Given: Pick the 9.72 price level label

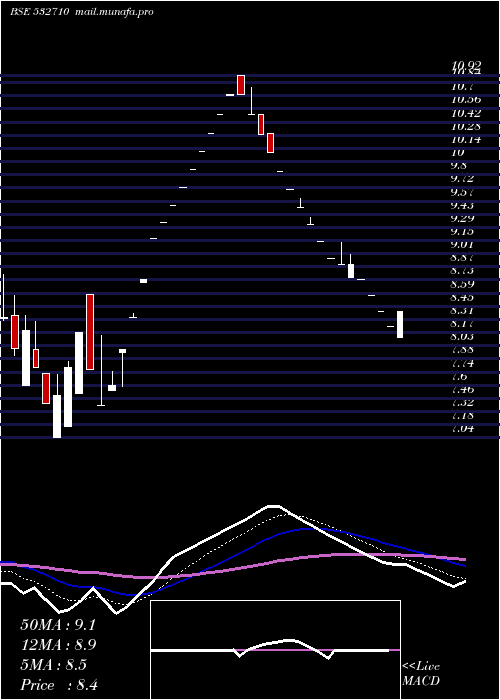Looking at the screenshot, I should 463,179.
